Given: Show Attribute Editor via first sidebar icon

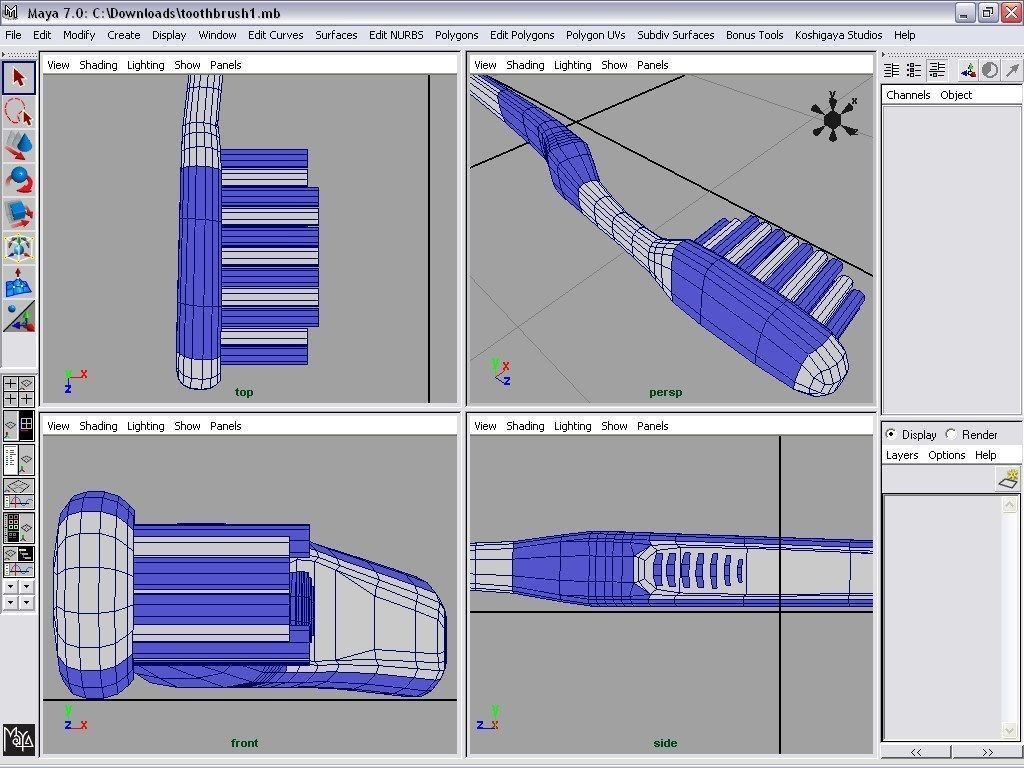Looking at the screenshot, I should [891, 70].
